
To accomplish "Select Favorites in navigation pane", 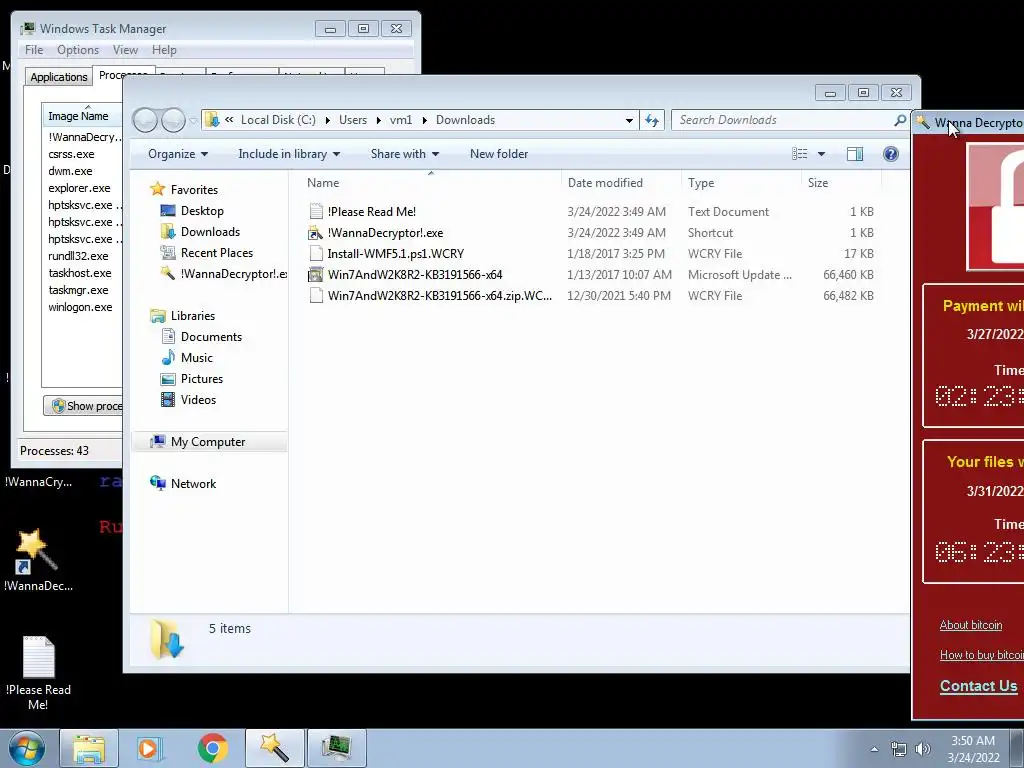I will click(x=194, y=190).
